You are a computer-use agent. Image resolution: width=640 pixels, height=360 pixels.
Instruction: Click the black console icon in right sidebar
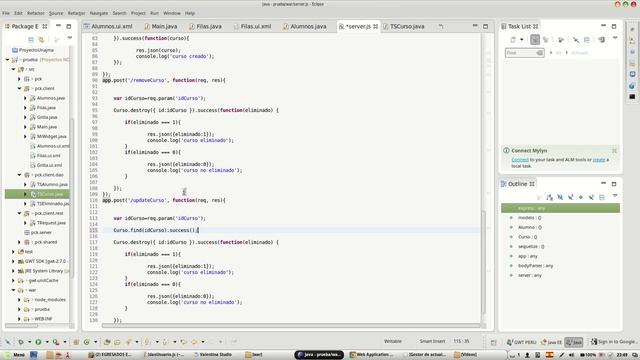[x=632, y=97]
